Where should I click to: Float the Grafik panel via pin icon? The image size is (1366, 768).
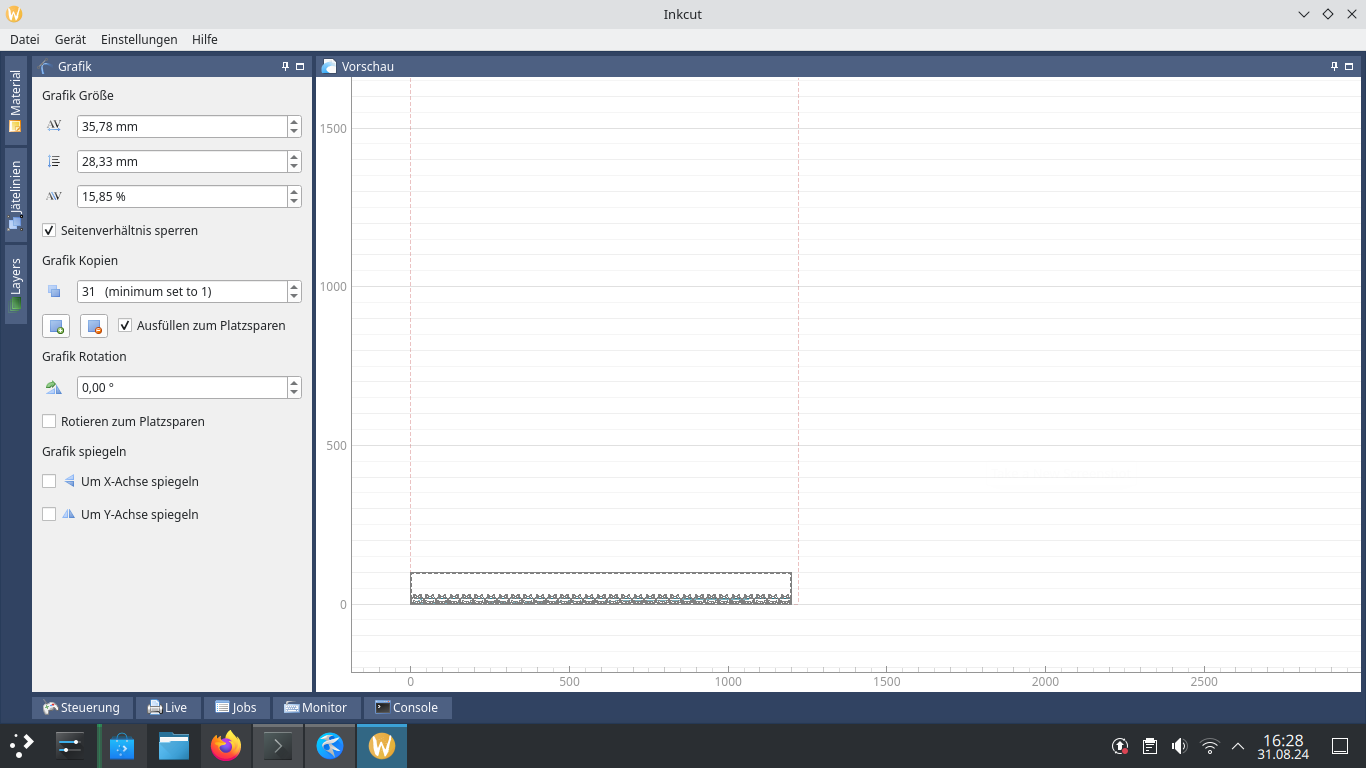click(x=285, y=66)
